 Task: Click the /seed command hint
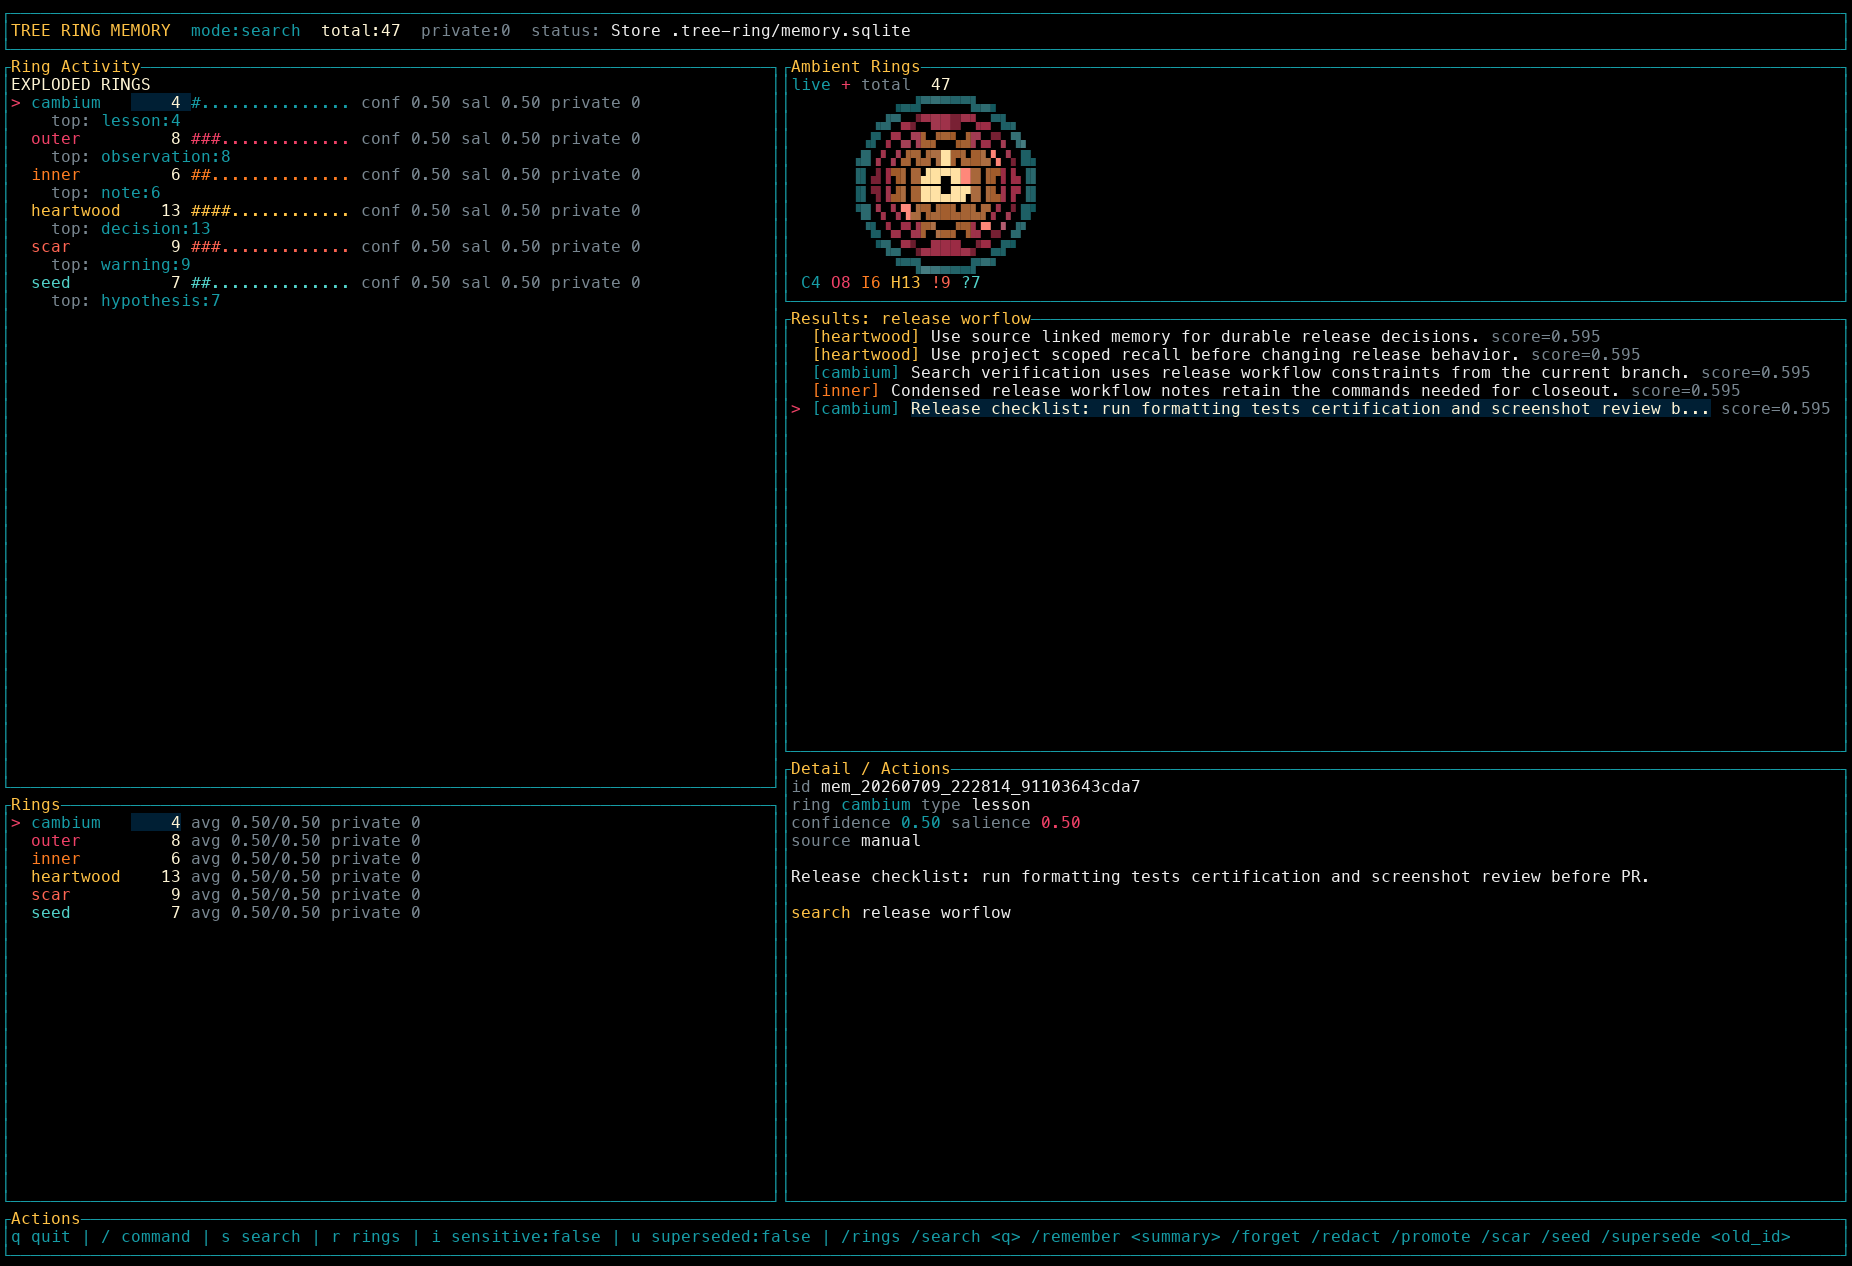tap(1566, 1237)
